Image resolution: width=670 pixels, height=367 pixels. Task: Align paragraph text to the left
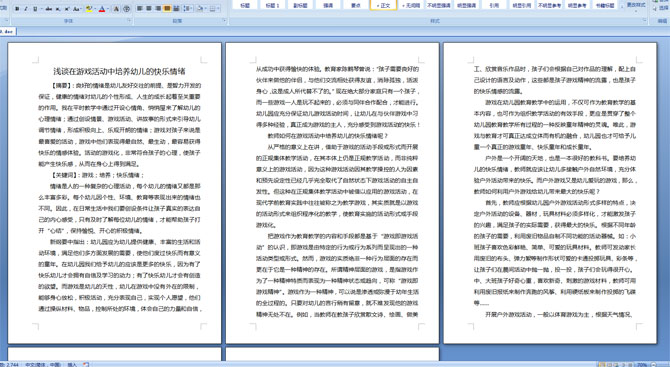[140, 8]
